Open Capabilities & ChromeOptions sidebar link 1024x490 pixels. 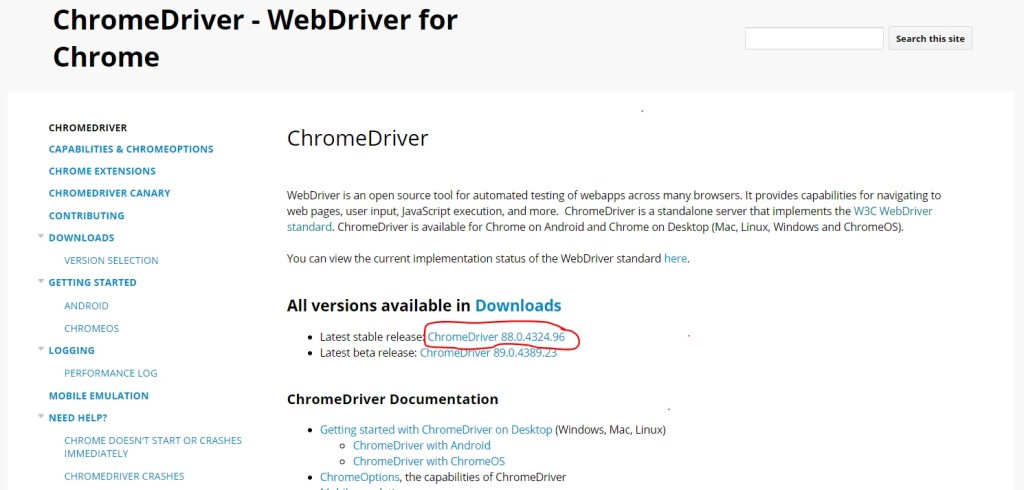click(131, 149)
